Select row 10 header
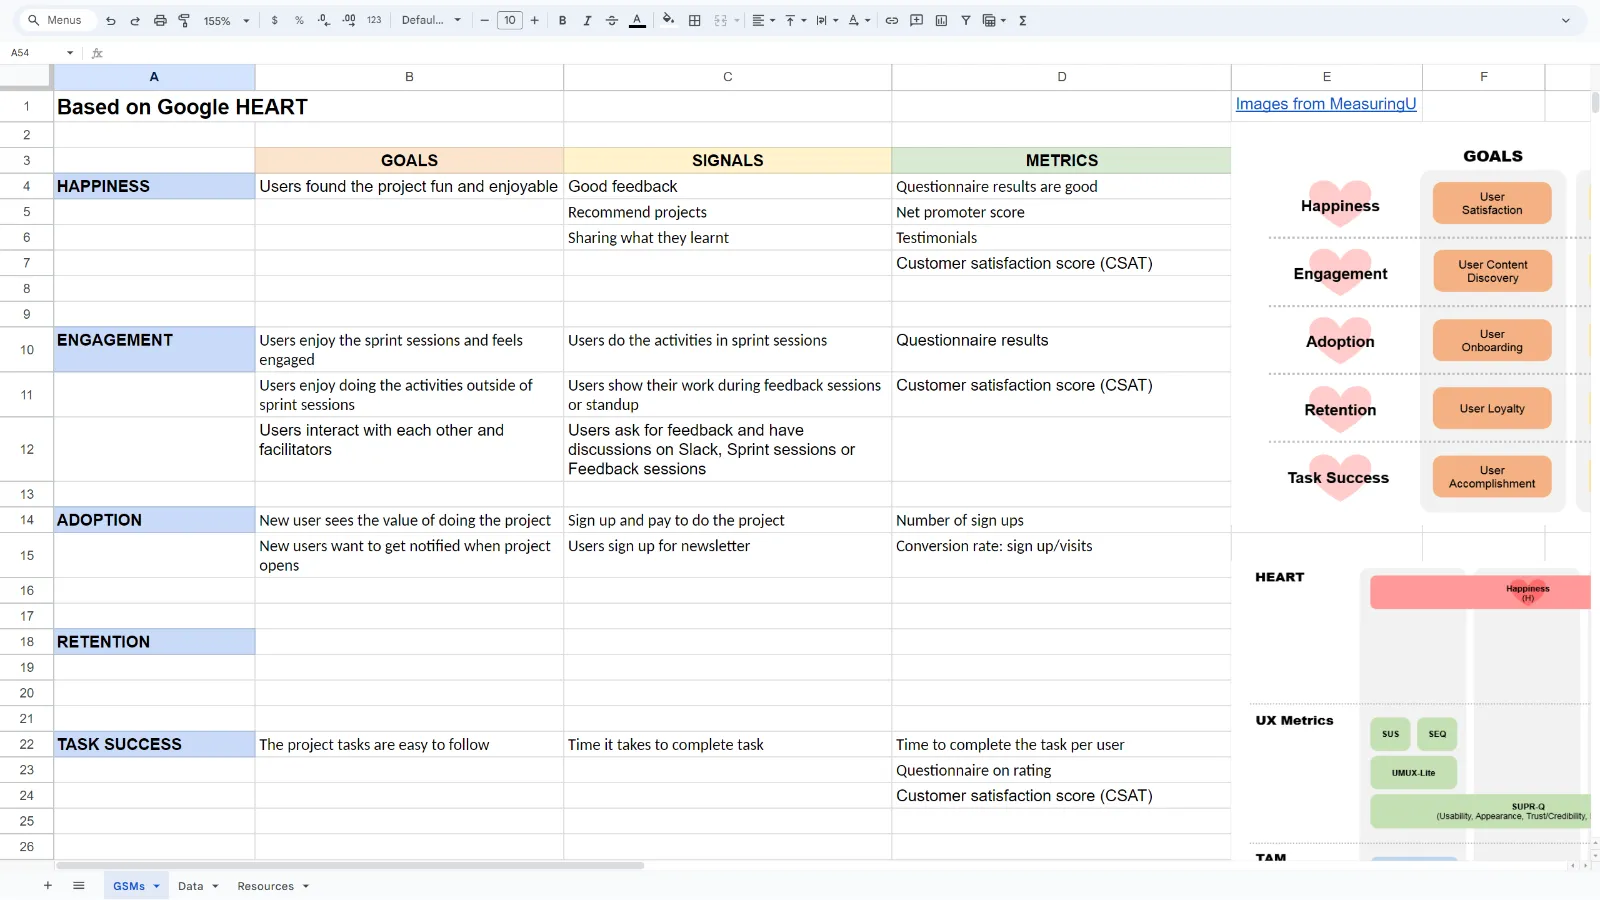The width and height of the screenshot is (1600, 900). pos(27,350)
